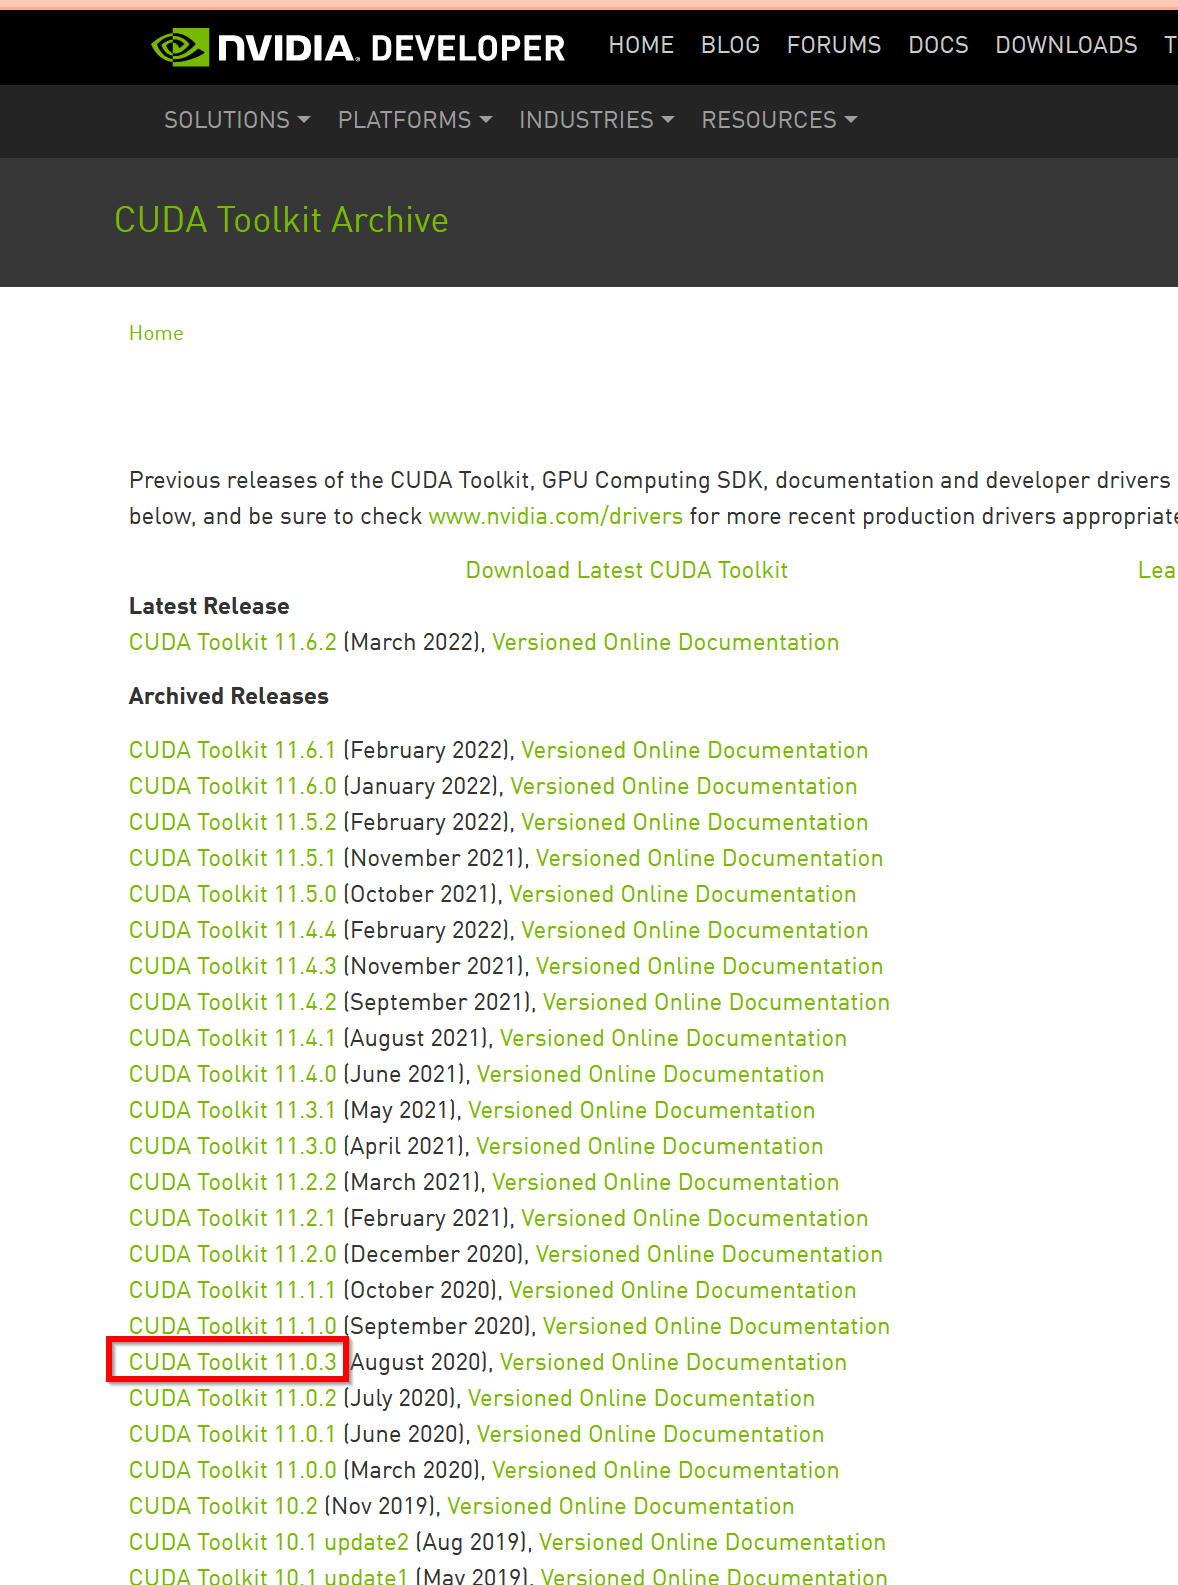Open the www.nvidia.com/drivers link
Screen dimensions: 1178x1585
556,516
